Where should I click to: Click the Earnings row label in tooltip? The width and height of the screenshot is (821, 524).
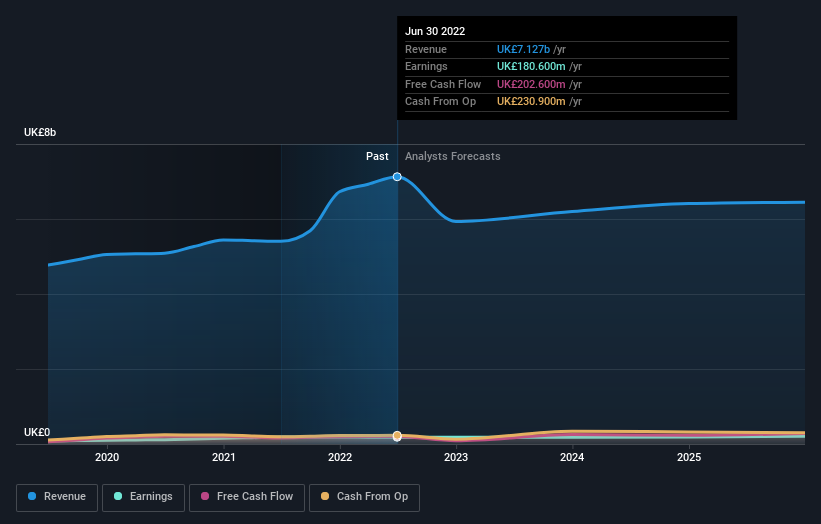(426, 66)
